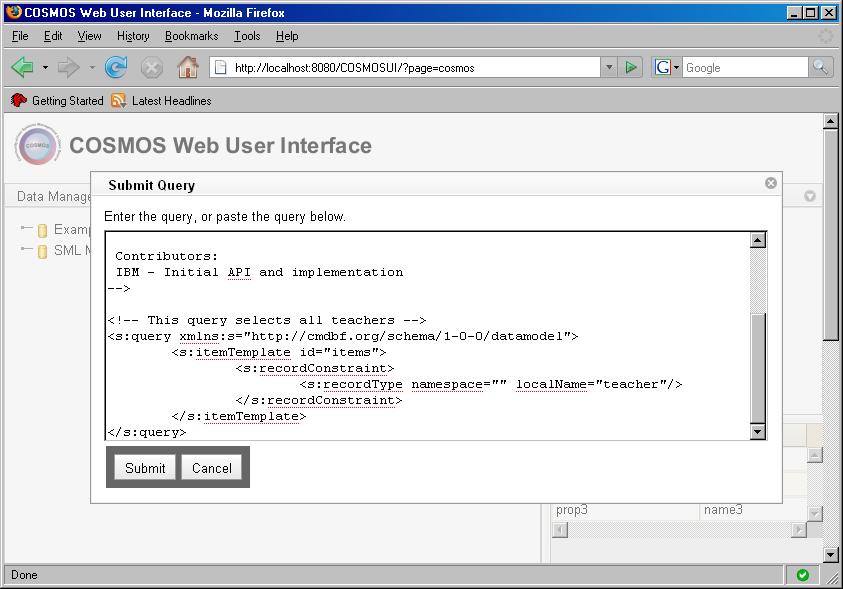Viewport: 843px width, 589px height.
Task: Expand the SML tree node
Action: [26, 249]
